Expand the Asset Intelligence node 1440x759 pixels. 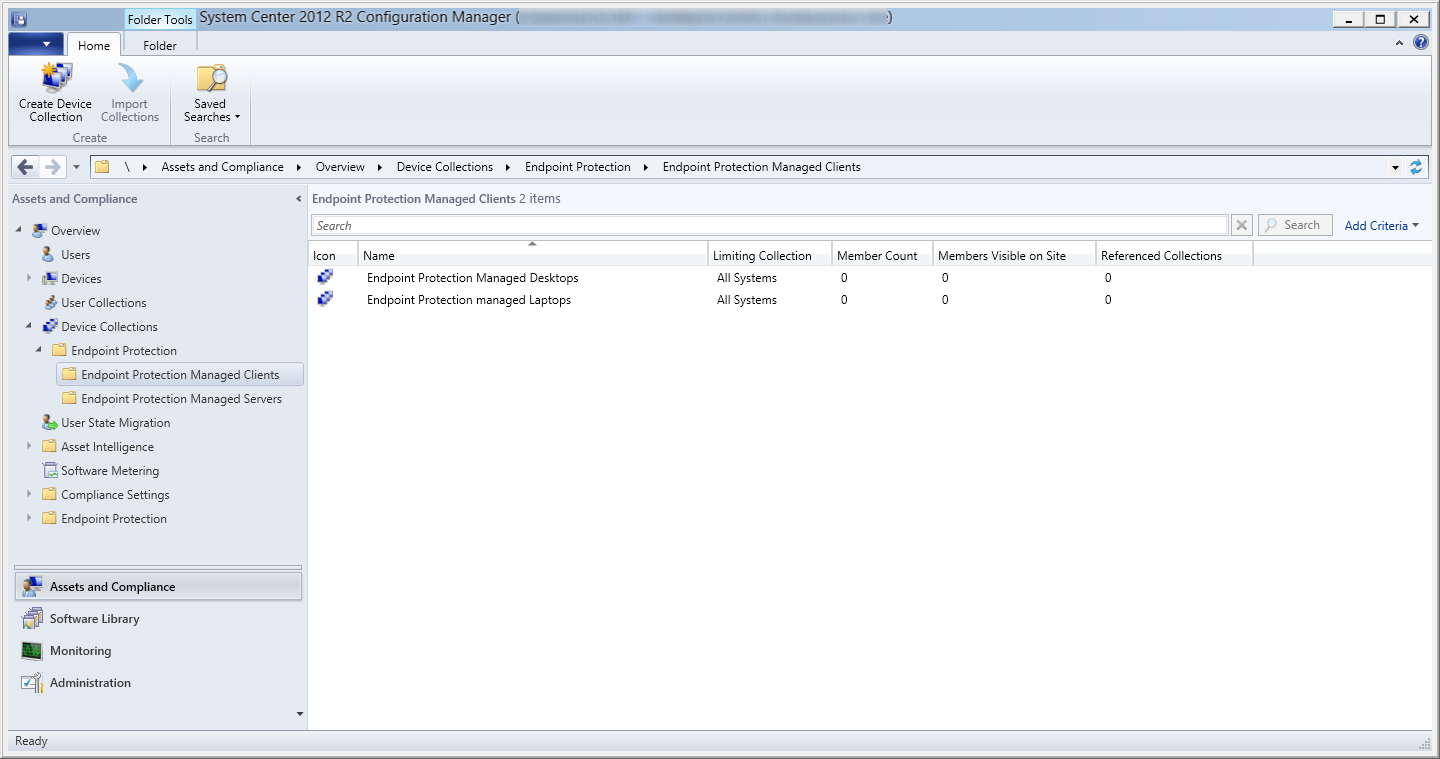point(29,446)
